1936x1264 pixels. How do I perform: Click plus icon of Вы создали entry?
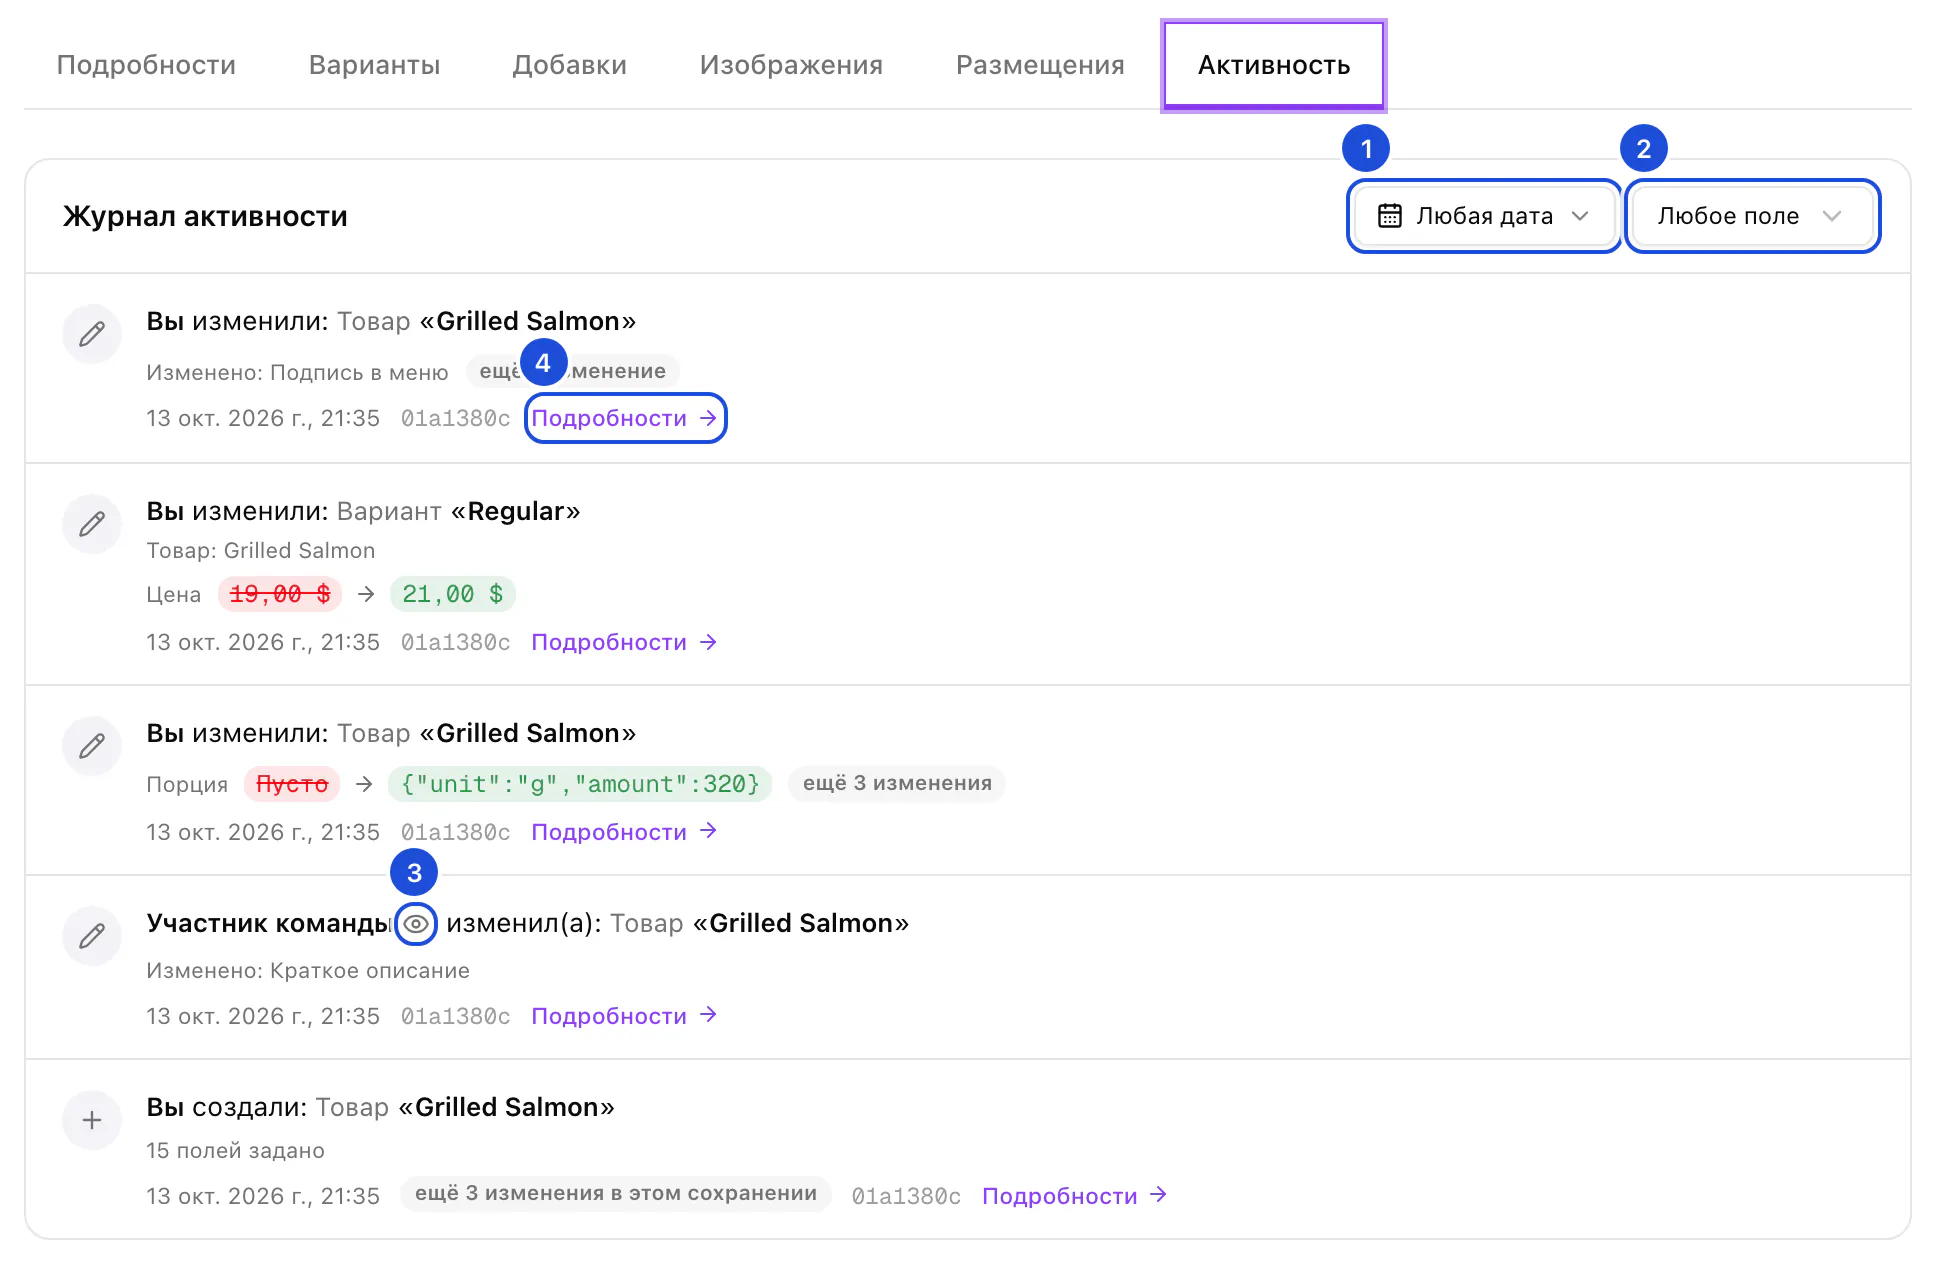(x=92, y=1120)
